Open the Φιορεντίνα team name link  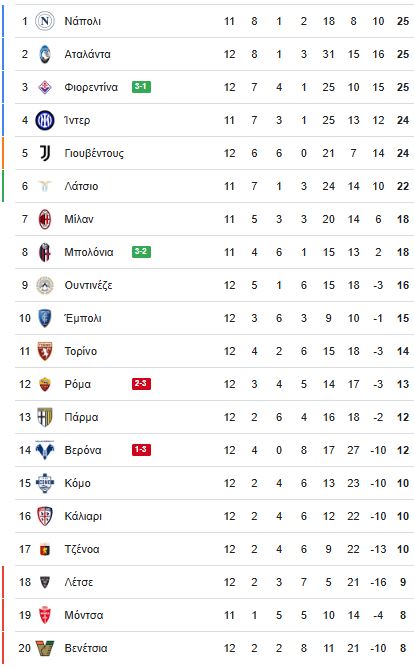(x=91, y=87)
